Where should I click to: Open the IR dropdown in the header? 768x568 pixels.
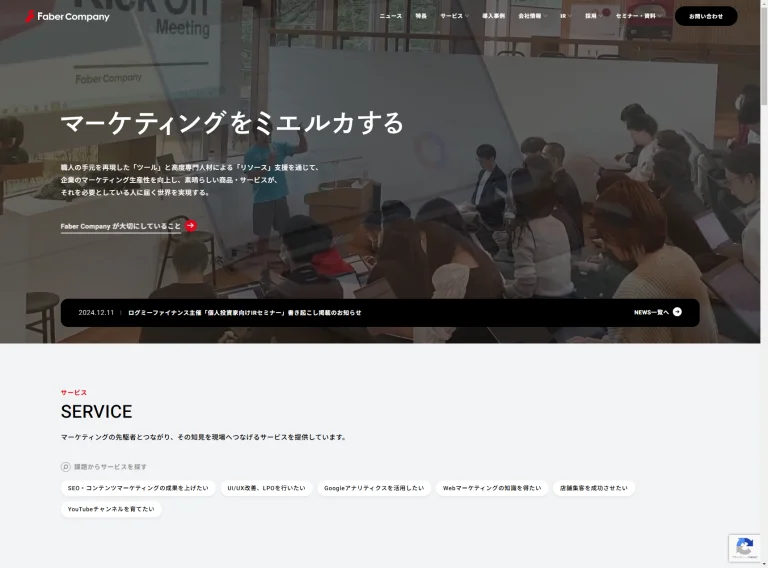click(x=565, y=16)
